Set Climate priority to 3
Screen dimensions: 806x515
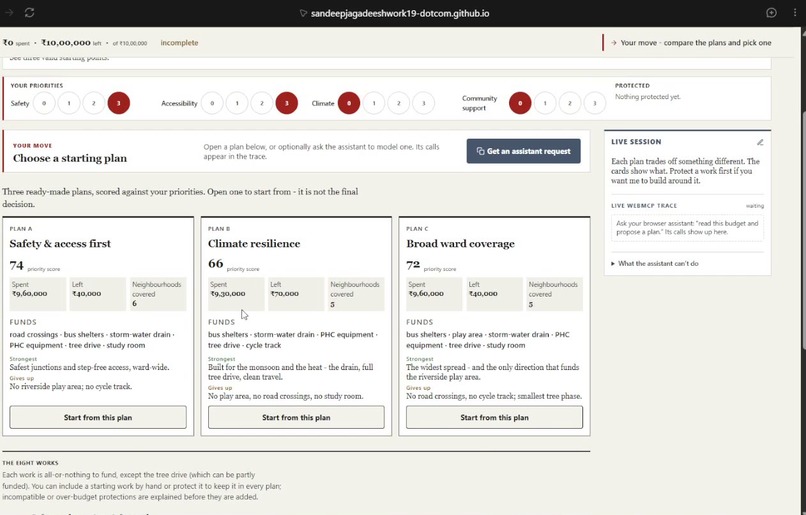[424, 103]
